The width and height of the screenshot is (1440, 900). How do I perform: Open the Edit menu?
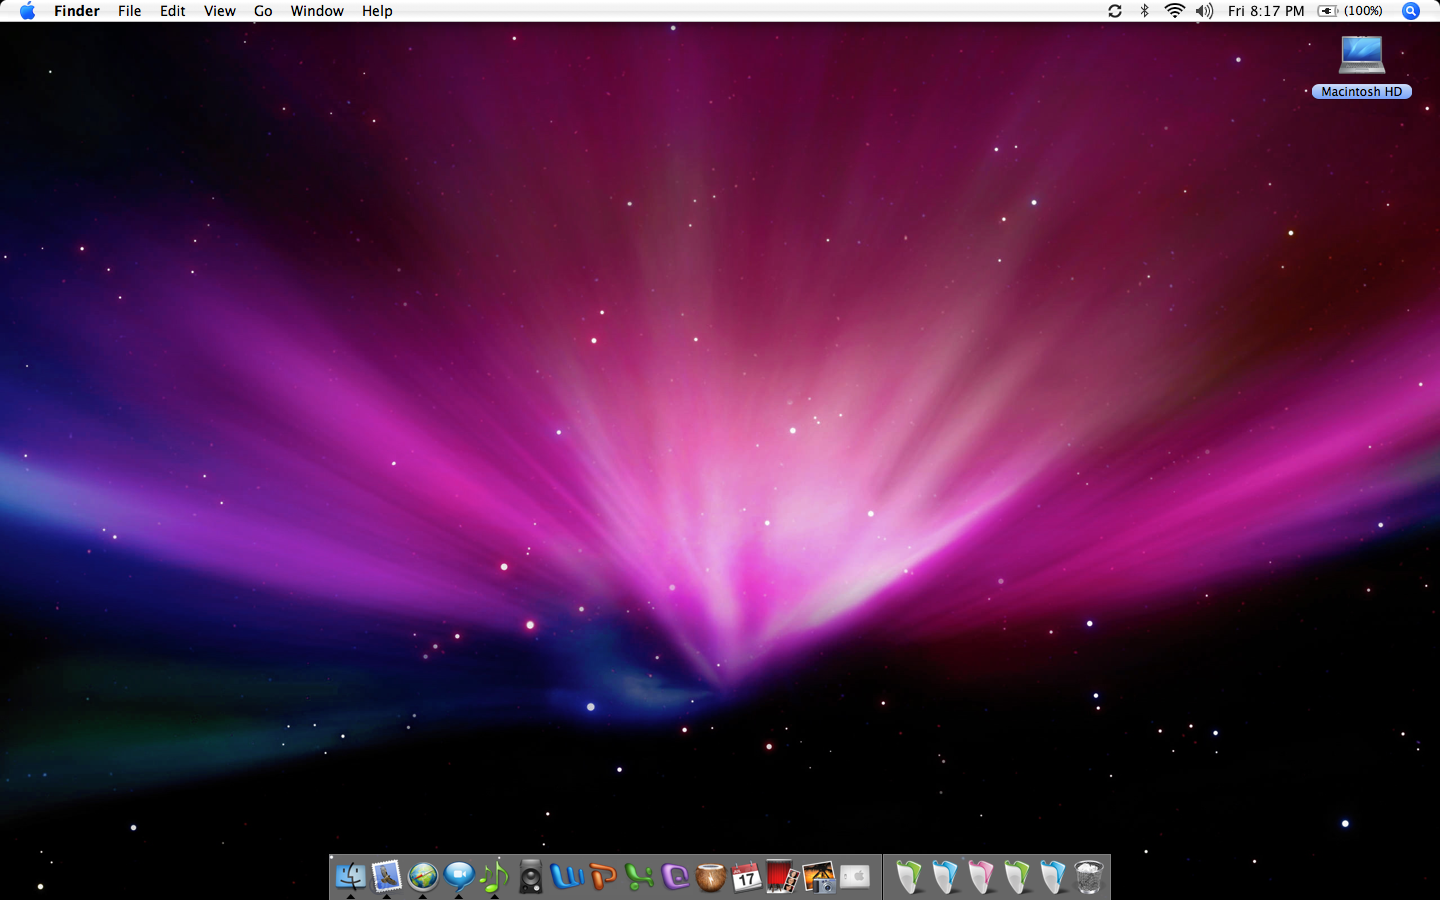click(173, 11)
